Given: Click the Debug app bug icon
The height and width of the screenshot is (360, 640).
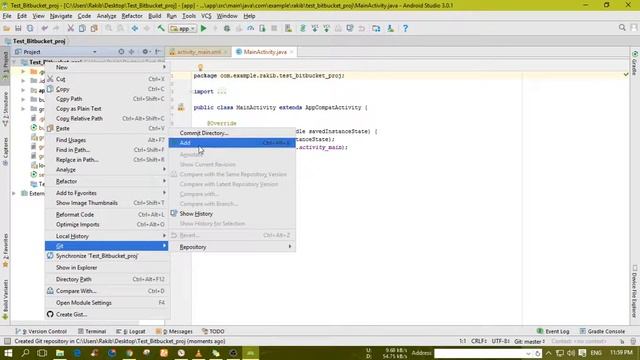Looking at the screenshot, I should 227,29.
